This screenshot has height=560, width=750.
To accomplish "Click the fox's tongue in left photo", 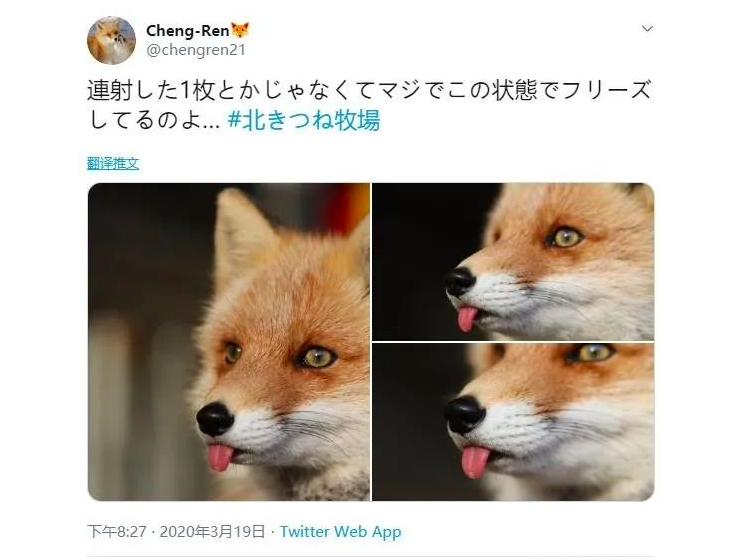I will (x=220, y=457).
